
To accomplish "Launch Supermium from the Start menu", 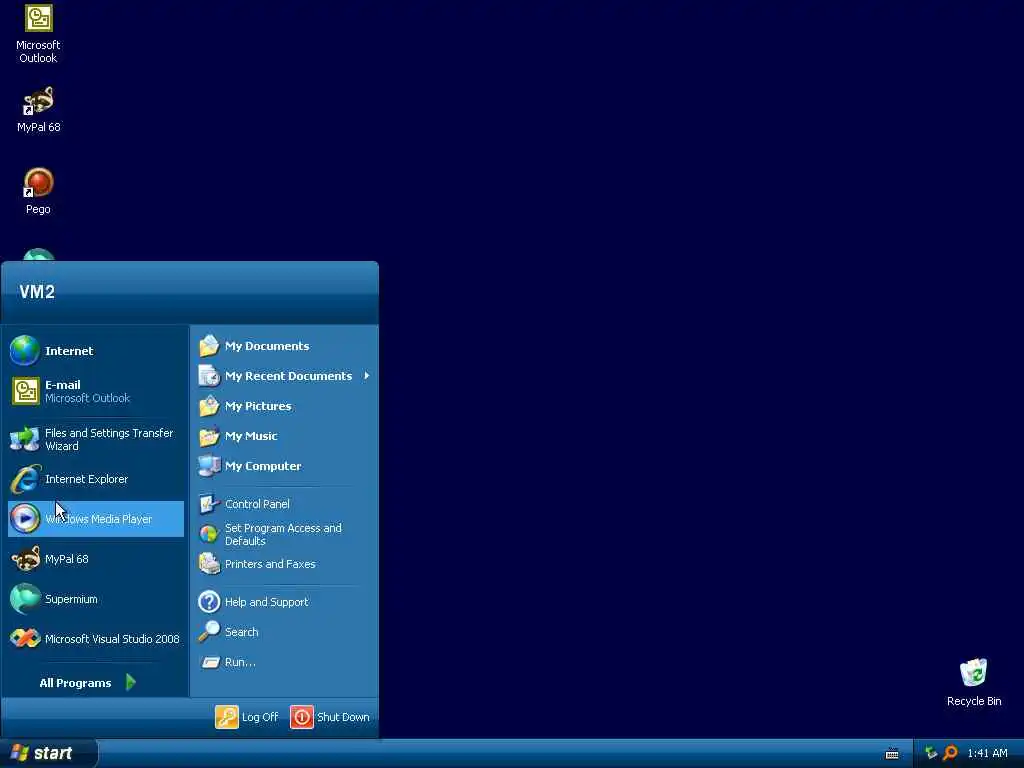I will coord(96,599).
